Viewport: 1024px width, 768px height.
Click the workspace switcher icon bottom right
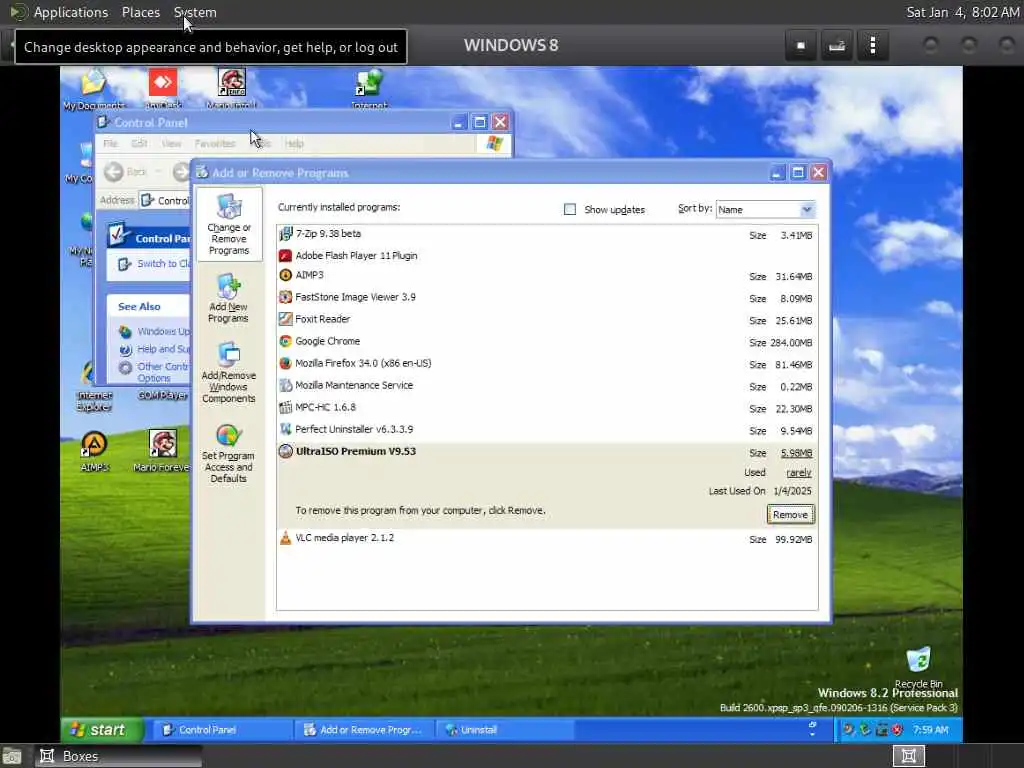point(908,756)
